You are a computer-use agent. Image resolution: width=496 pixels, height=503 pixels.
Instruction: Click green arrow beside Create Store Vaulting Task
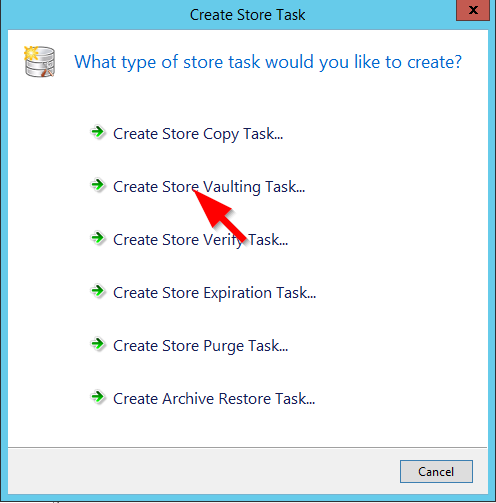[98, 185]
